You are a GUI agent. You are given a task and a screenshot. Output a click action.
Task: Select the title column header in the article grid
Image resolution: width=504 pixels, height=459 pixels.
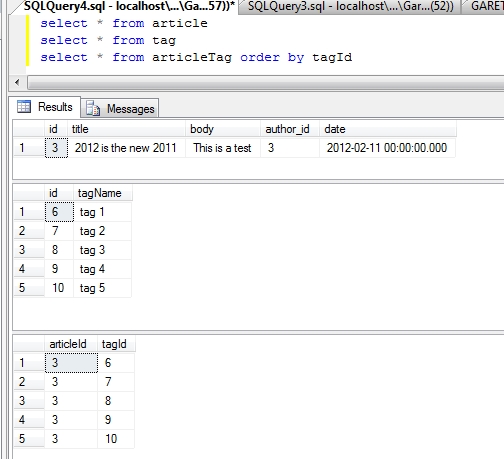(x=127, y=129)
